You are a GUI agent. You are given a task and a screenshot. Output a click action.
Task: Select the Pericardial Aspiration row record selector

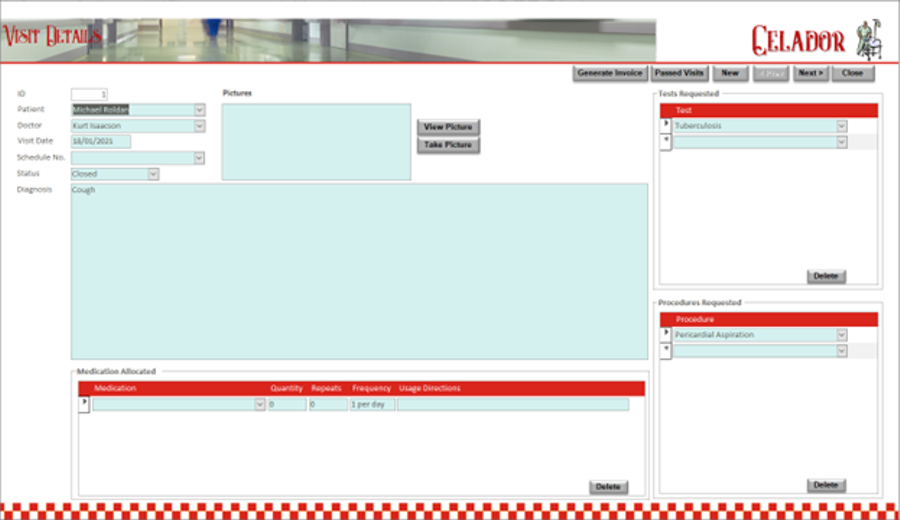click(666, 334)
